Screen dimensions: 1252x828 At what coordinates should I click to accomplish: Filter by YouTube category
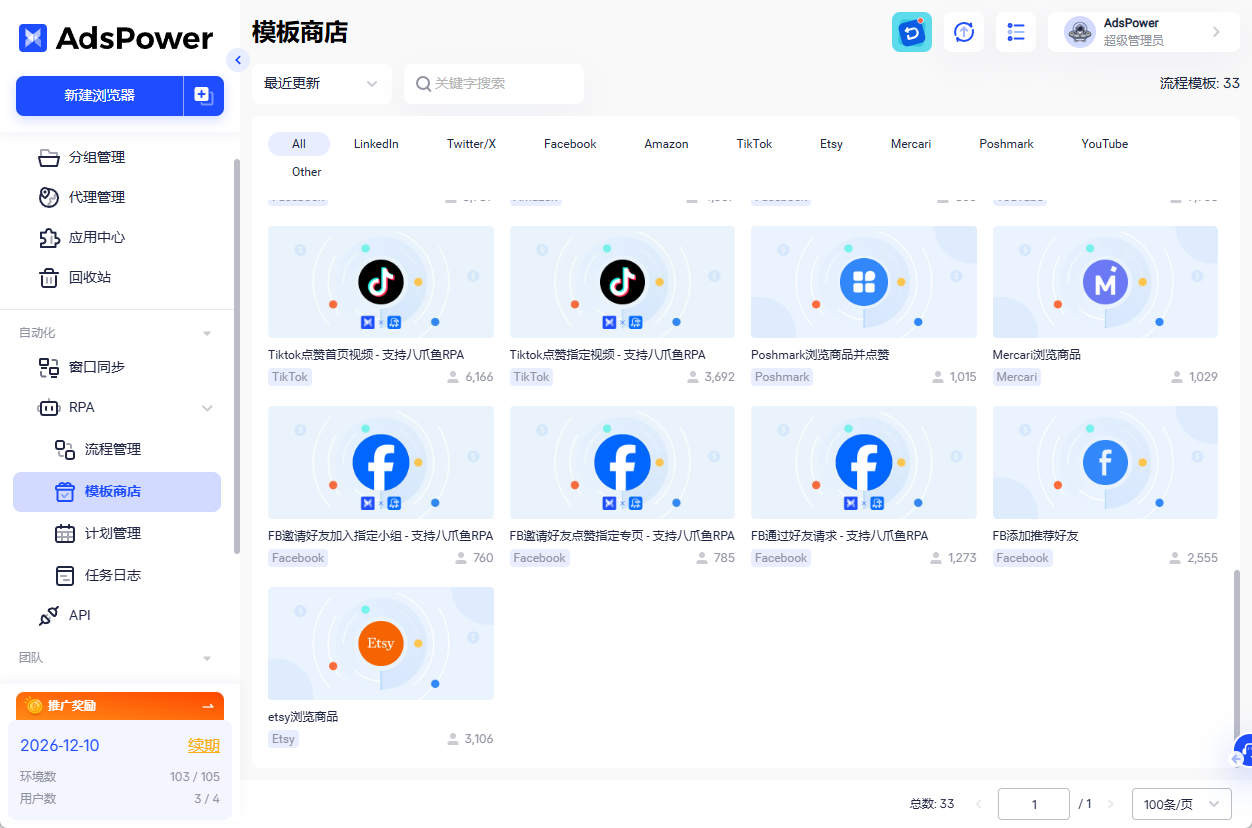point(1104,144)
